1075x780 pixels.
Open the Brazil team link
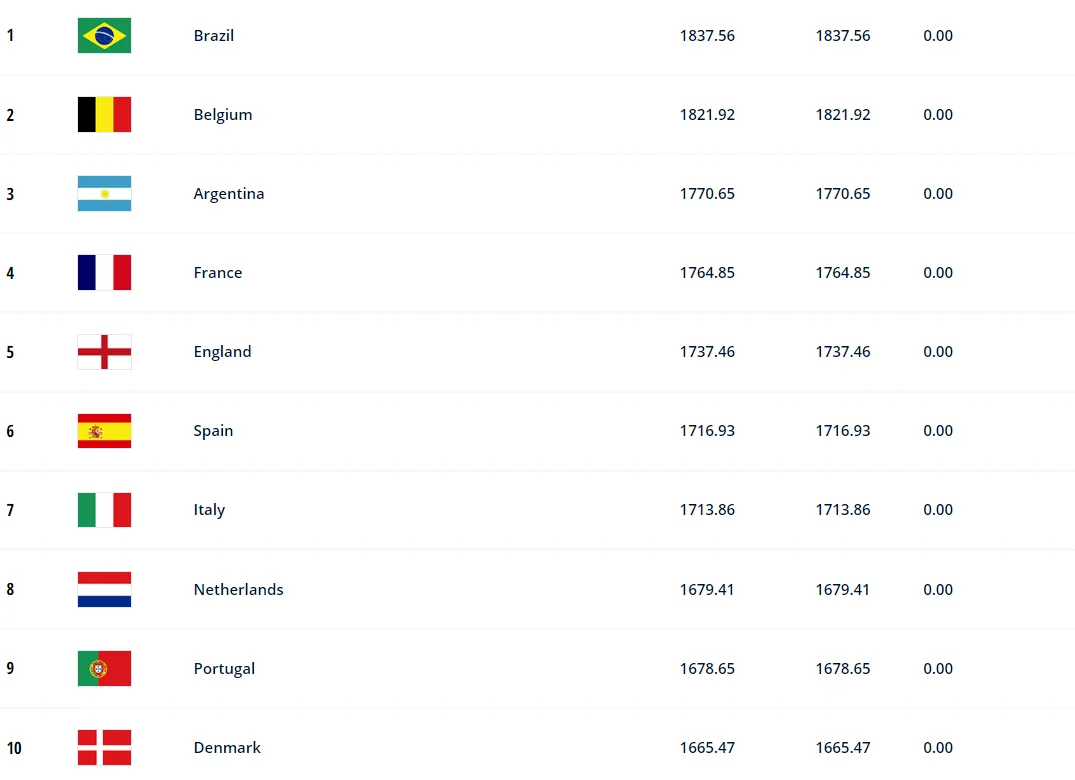[x=214, y=36]
